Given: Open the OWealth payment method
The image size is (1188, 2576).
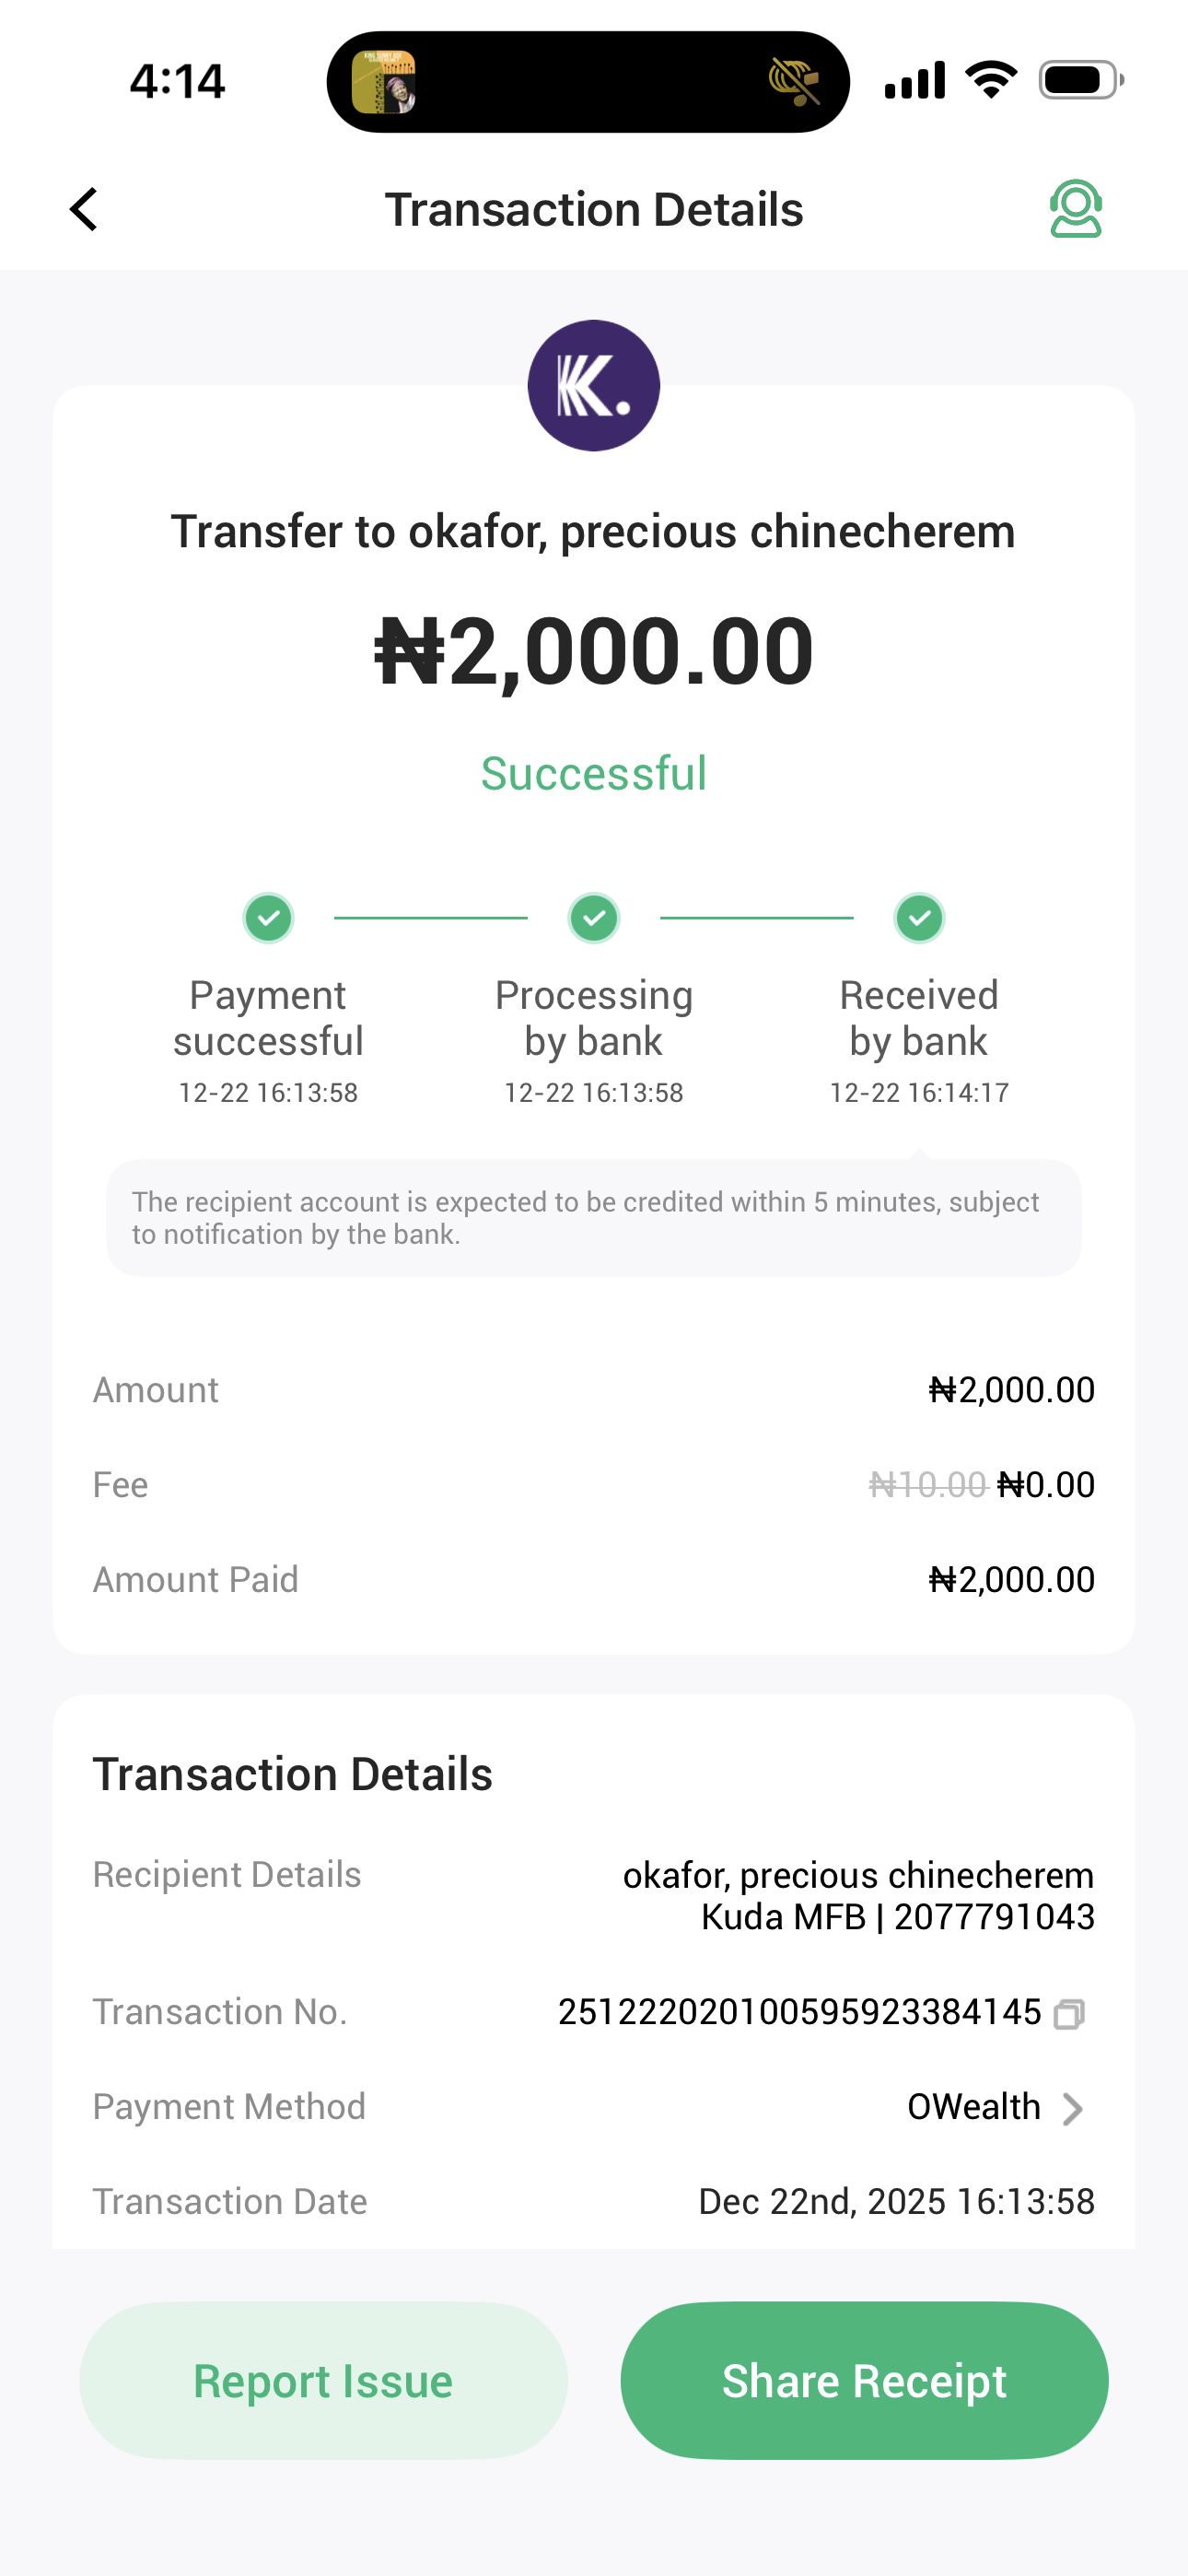Looking at the screenshot, I should [x=973, y=2107].
